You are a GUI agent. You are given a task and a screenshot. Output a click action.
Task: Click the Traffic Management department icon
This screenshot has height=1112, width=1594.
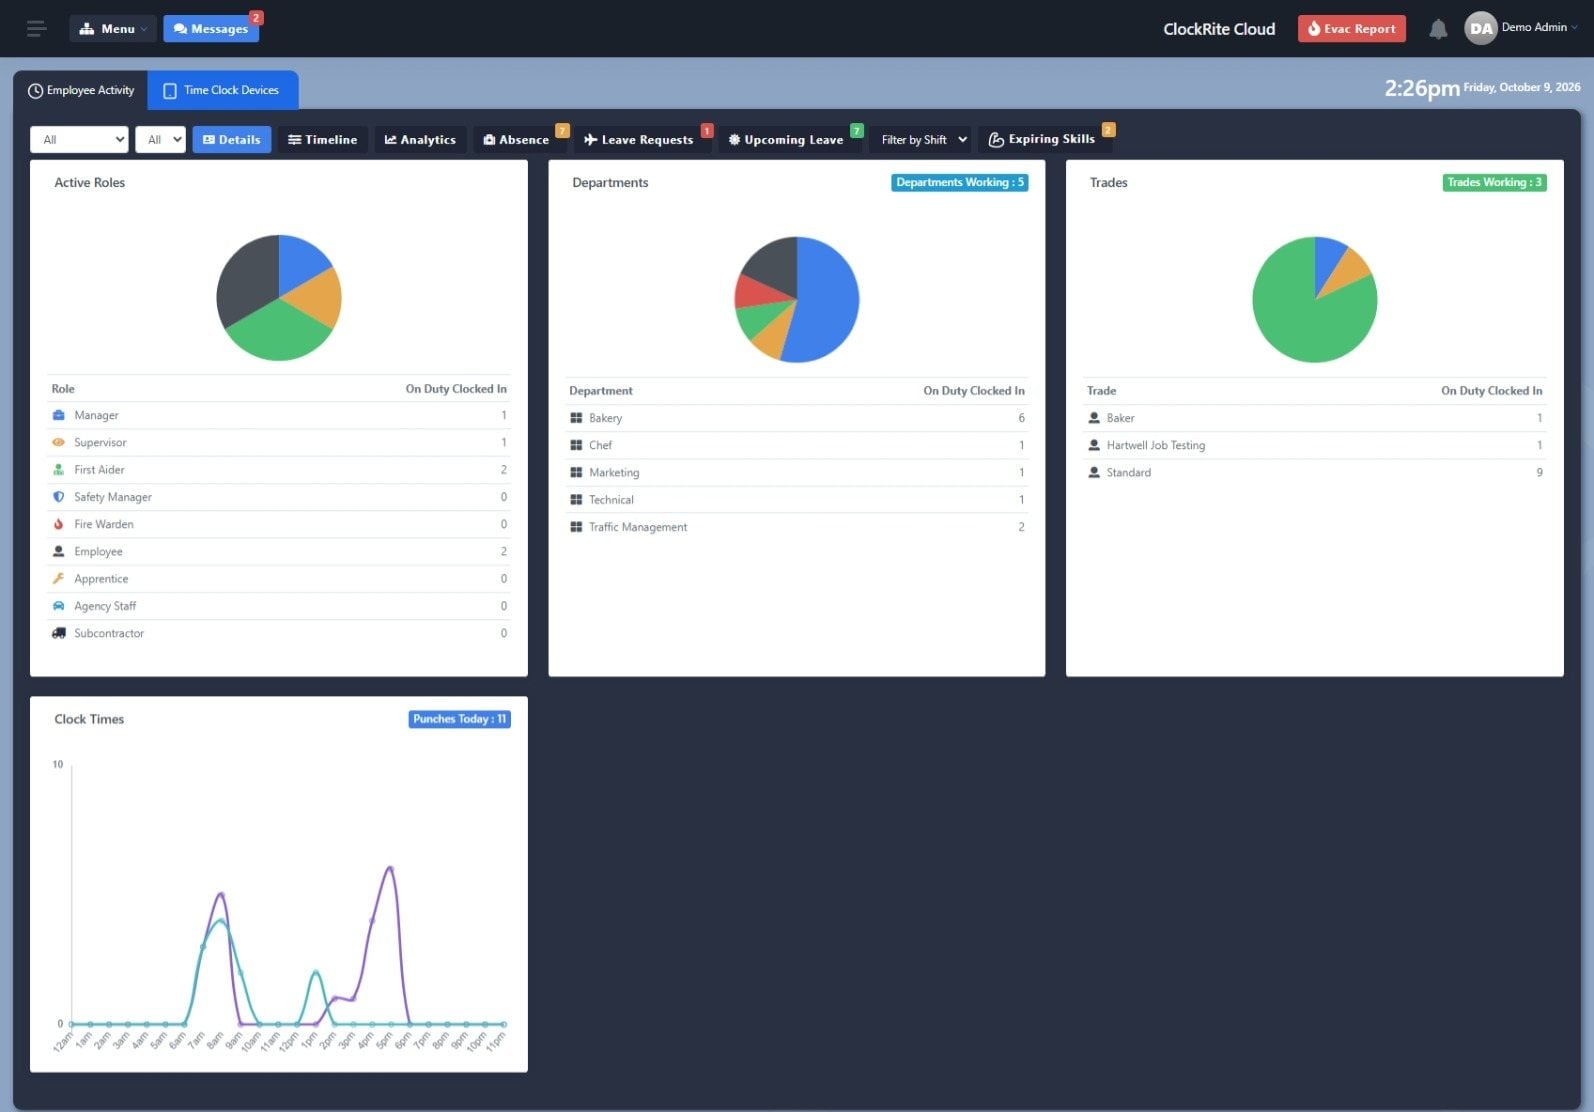point(576,527)
